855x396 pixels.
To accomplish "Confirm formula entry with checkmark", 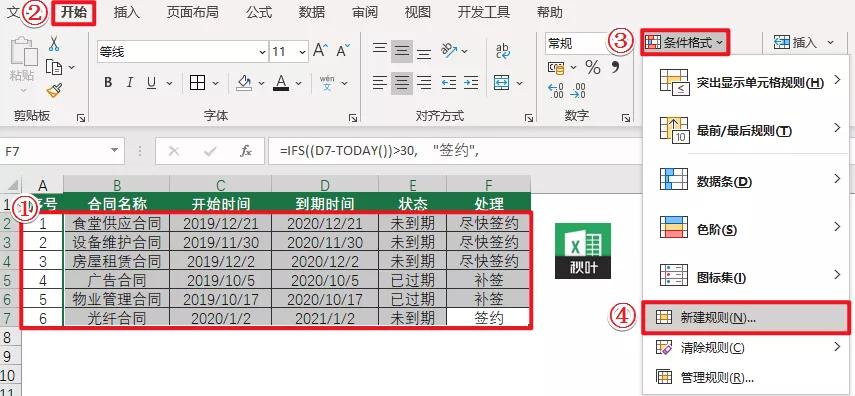I will 210,151.
